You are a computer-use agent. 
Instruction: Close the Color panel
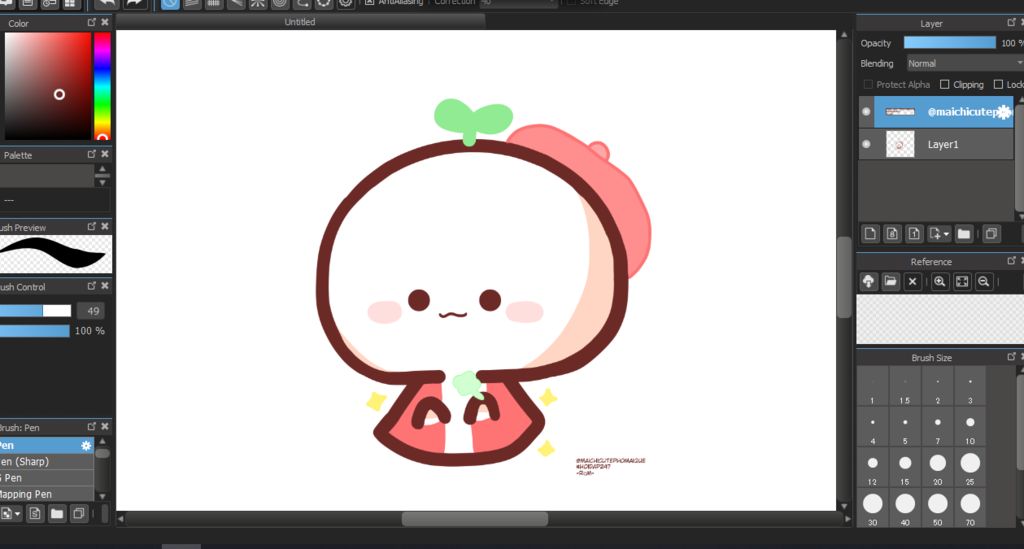104,22
